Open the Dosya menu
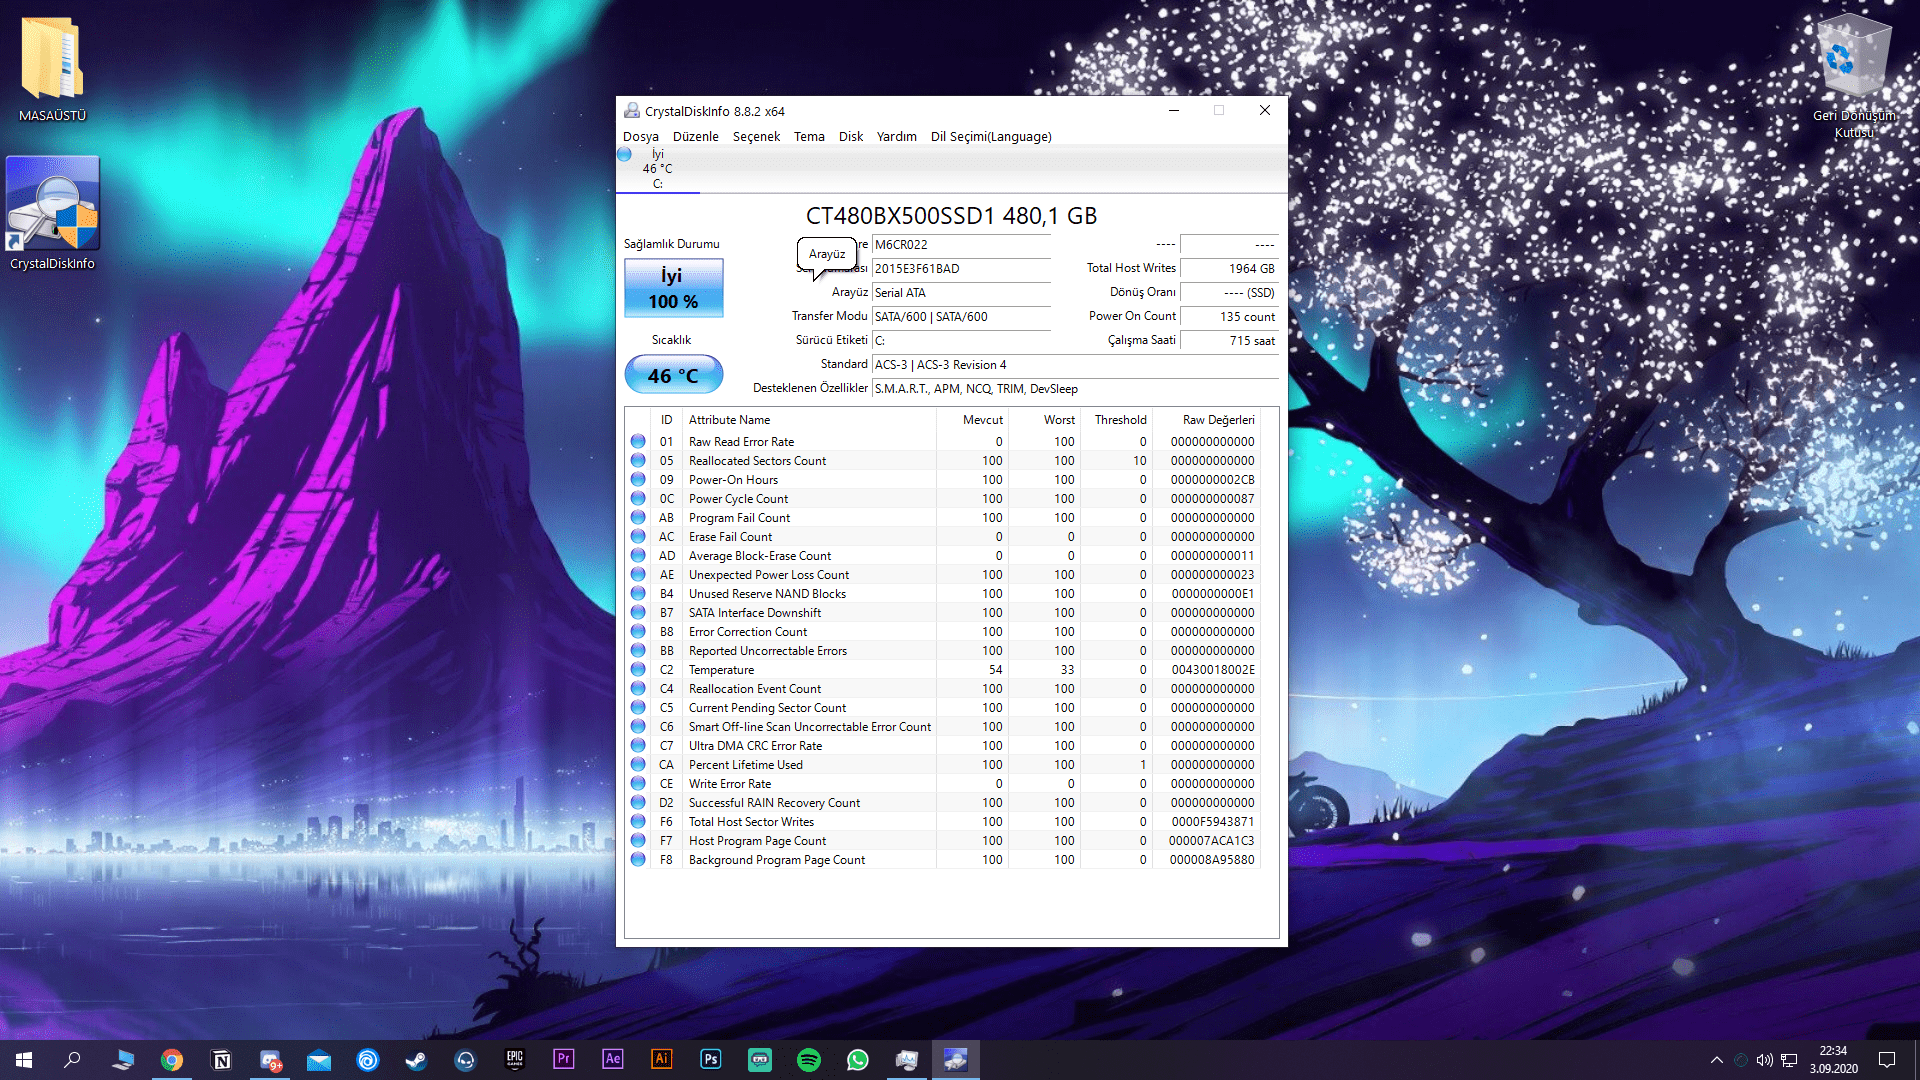This screenshot has height=1080, width=1920. coord(640,137)
